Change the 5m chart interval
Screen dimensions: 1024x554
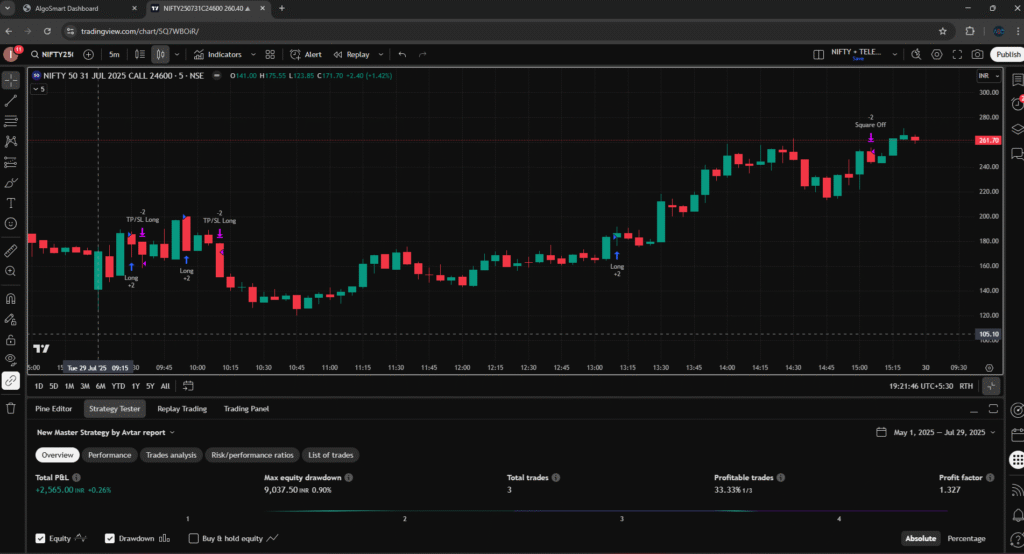[114, 54]
